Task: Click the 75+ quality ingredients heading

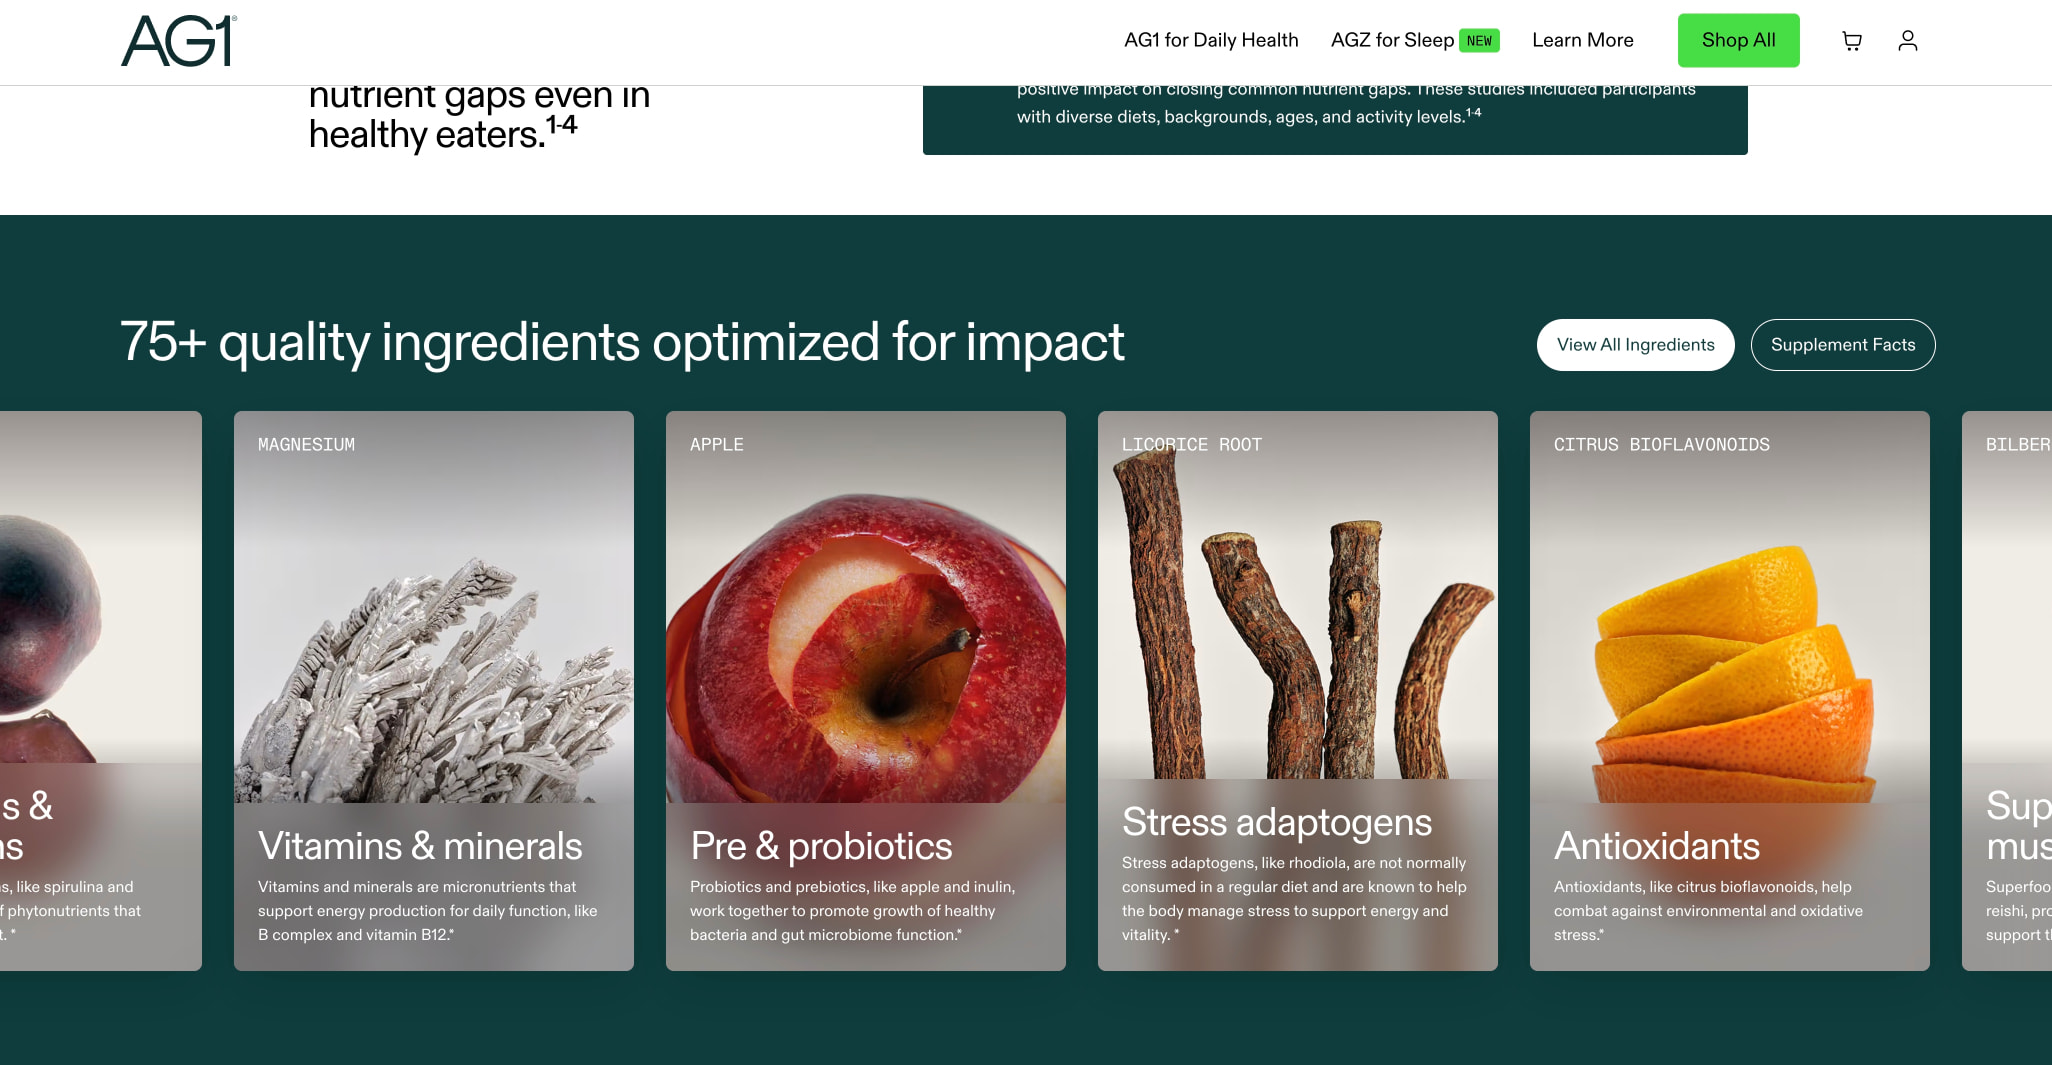Action: [622, 343]
